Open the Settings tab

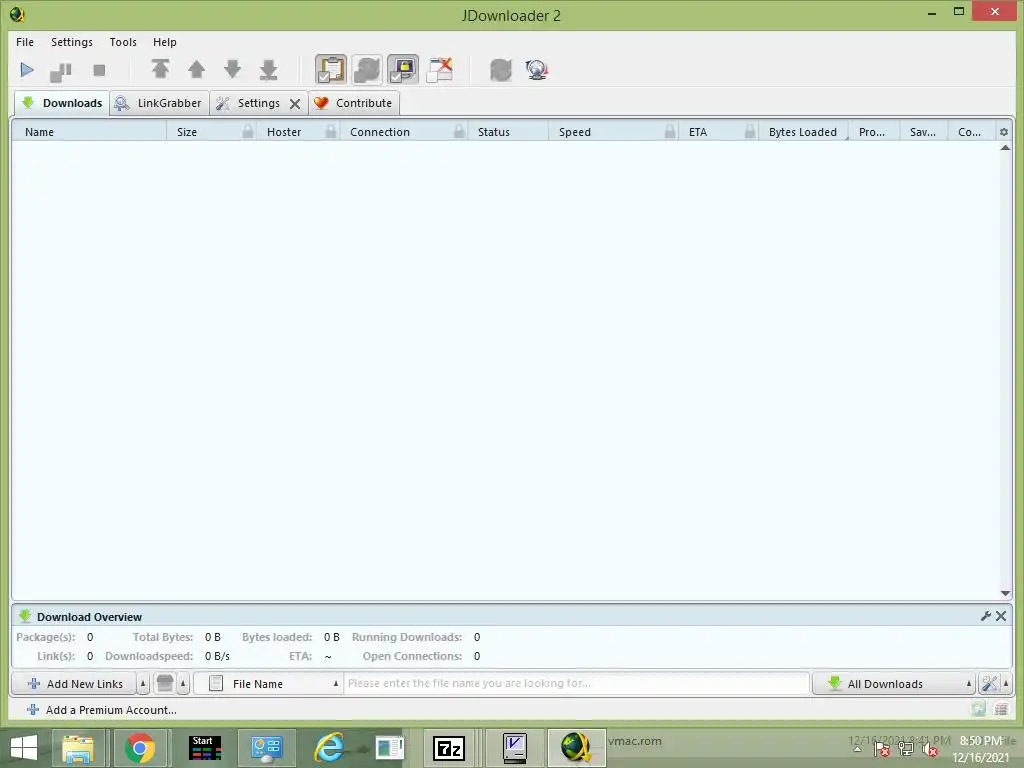[259, 103]
